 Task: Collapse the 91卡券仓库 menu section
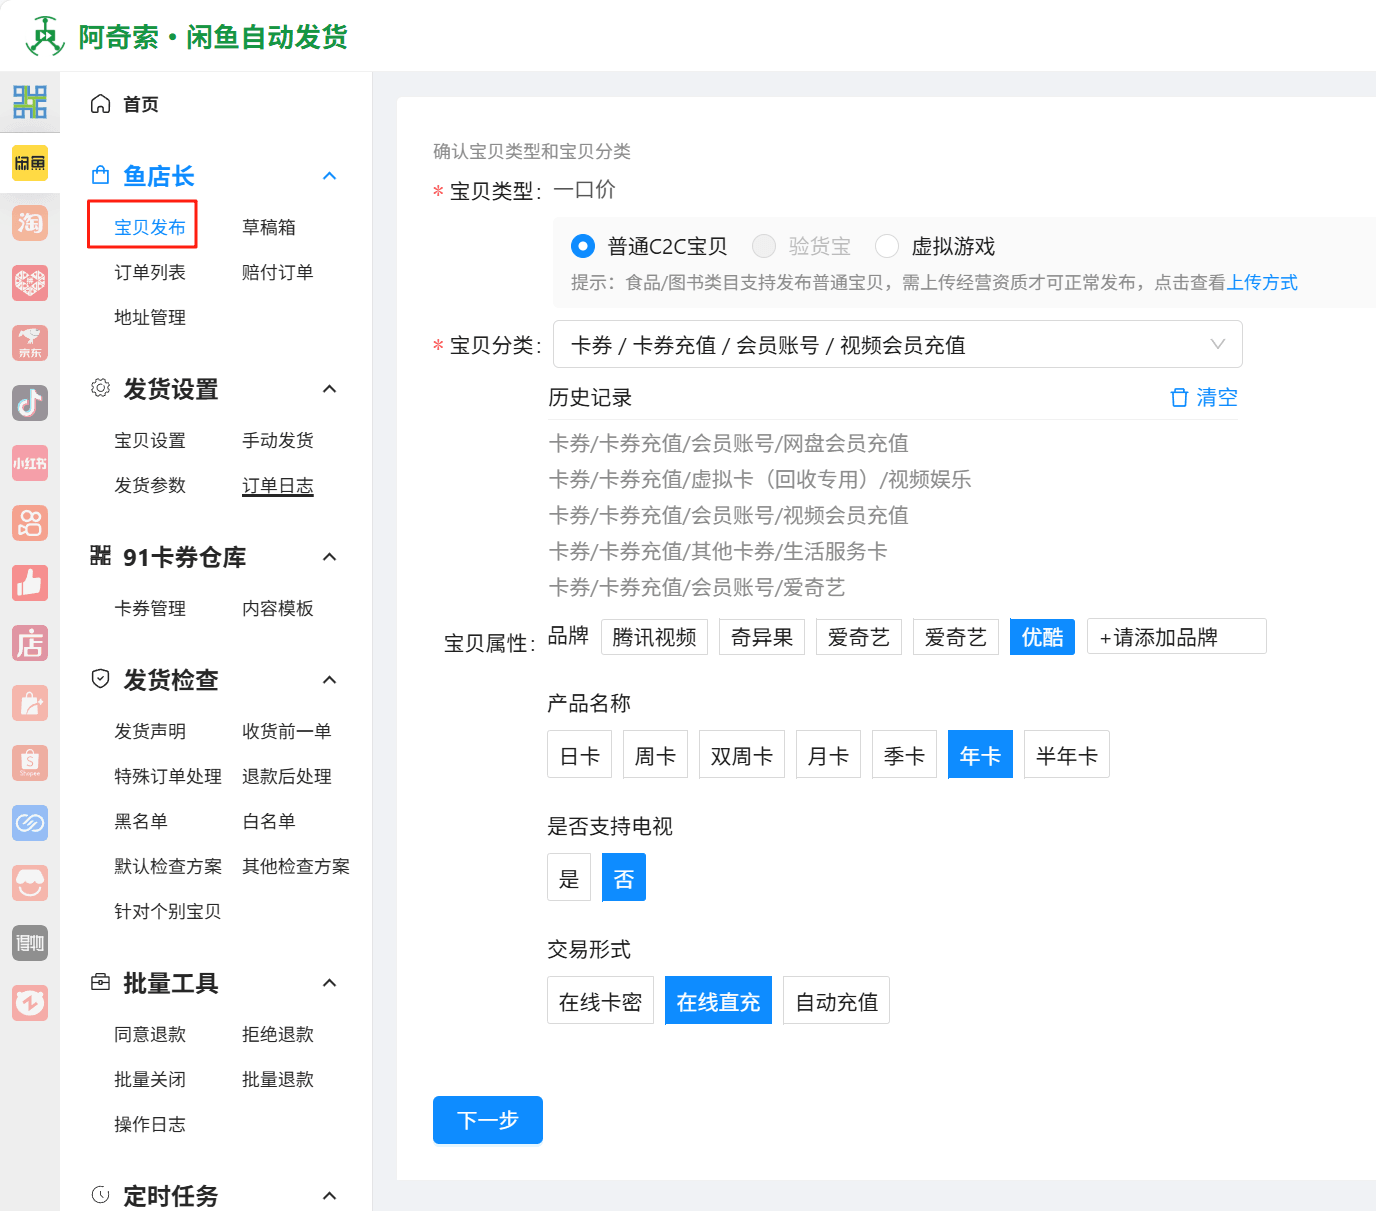(x=329, y=556)
